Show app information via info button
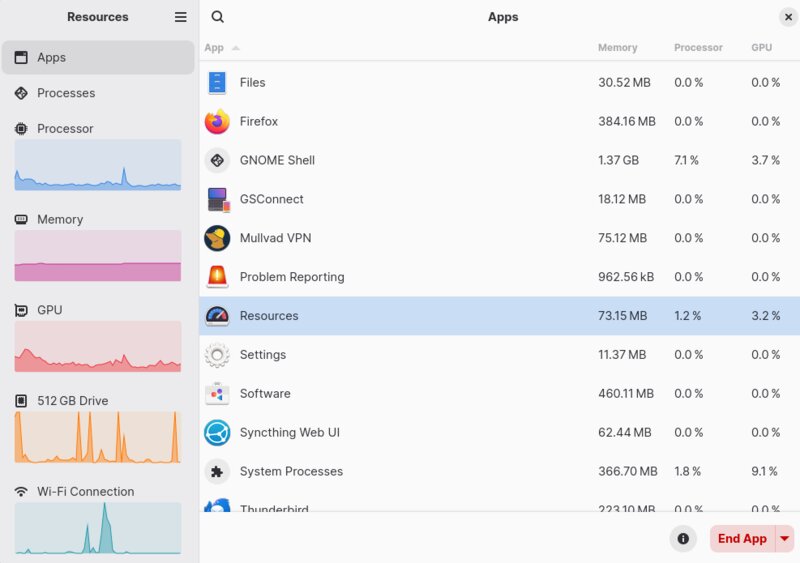The image size is (800, 563). coord(683,538)
